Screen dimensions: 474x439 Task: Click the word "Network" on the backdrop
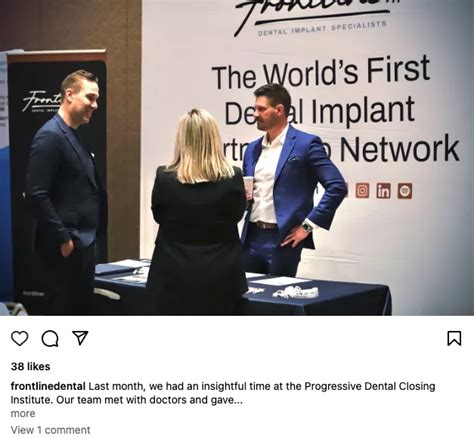[399, 149]
